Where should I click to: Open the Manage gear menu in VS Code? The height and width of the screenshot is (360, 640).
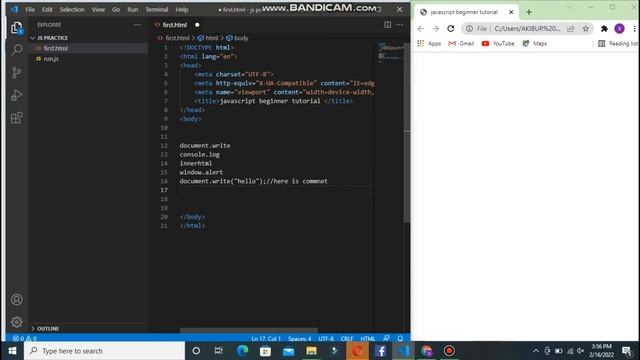click(17, 322)
